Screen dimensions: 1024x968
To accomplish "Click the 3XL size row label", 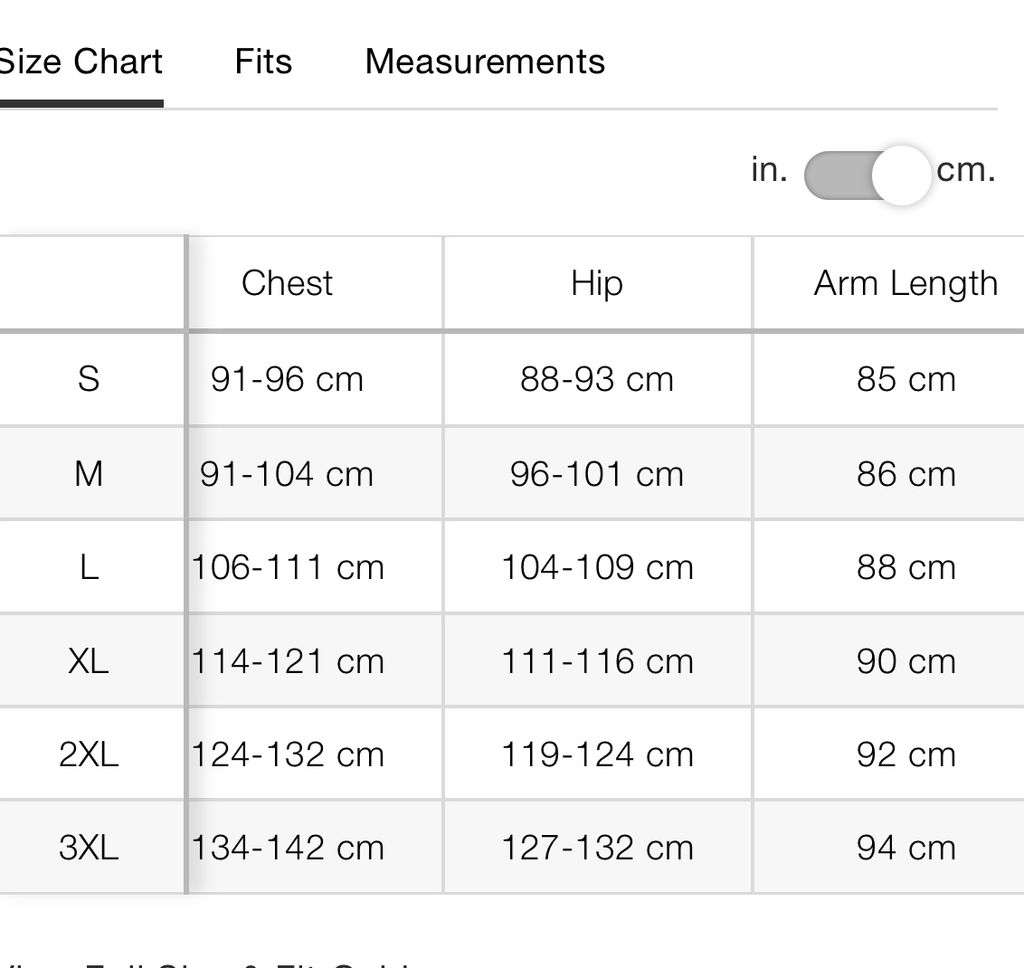I will coord(89,848).
